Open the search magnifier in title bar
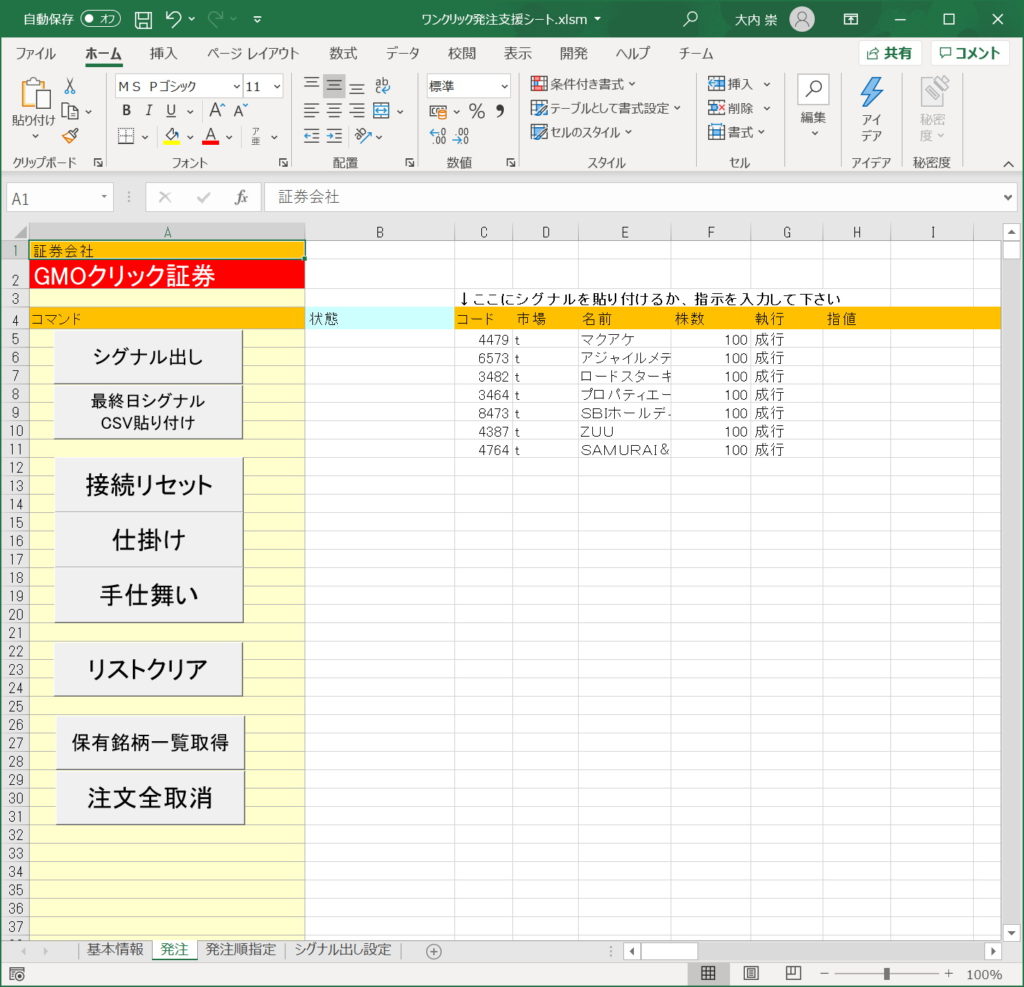This screenshot has width=1024, height=987. pyautogui.click(x=690, y=20)
